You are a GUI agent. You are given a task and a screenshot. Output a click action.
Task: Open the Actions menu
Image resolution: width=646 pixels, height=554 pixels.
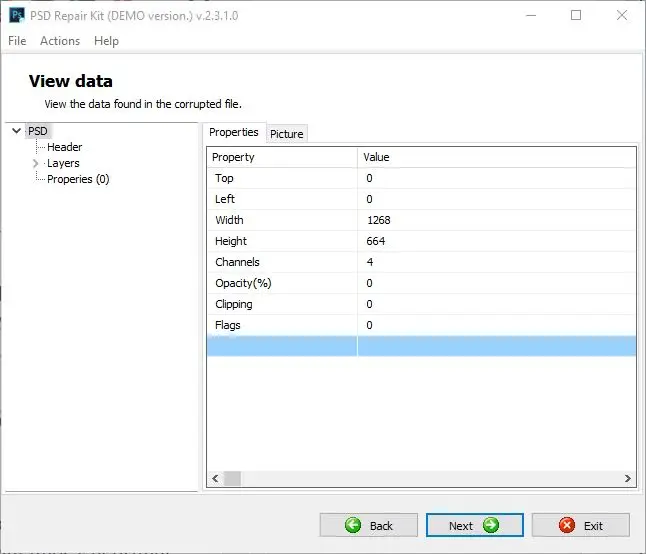click(60, 41)
